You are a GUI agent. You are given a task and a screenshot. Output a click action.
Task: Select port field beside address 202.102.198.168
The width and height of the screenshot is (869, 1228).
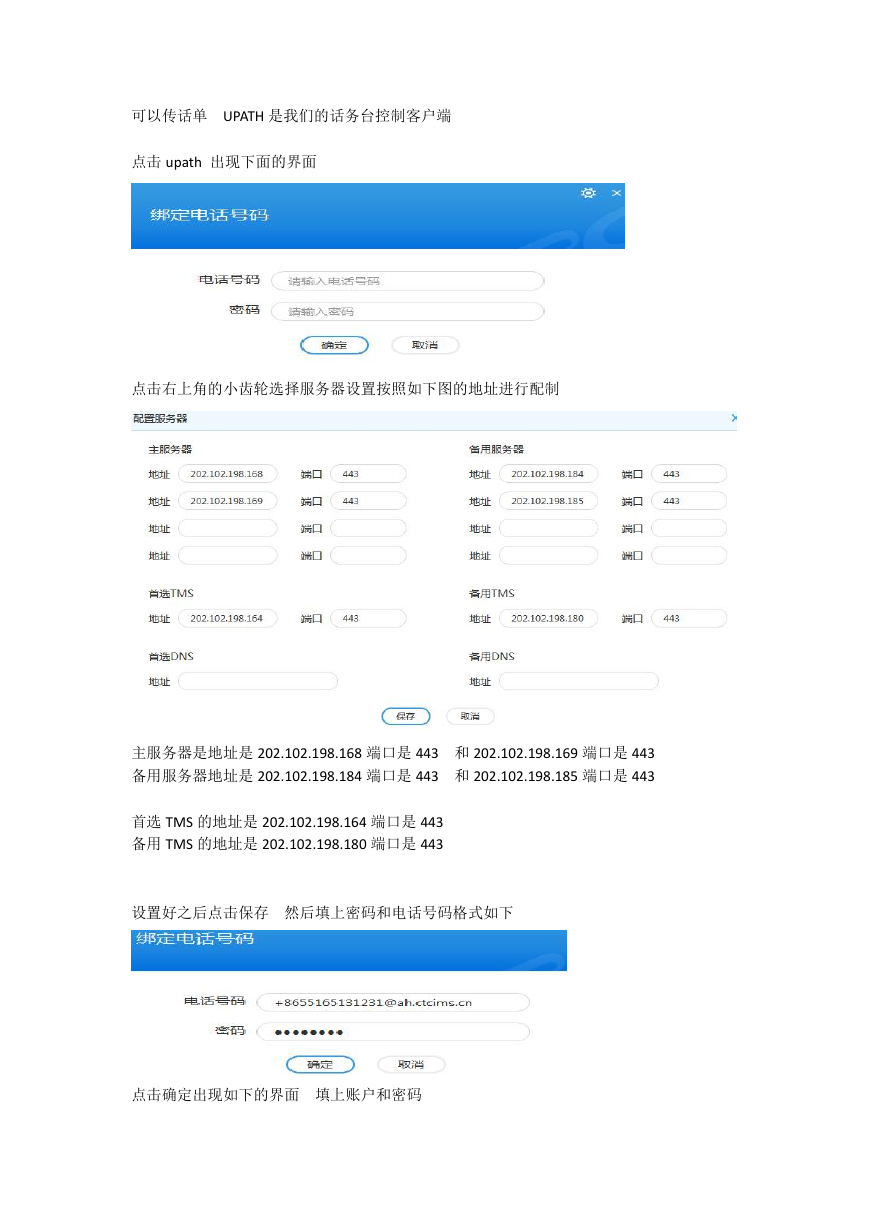(368, 474)
